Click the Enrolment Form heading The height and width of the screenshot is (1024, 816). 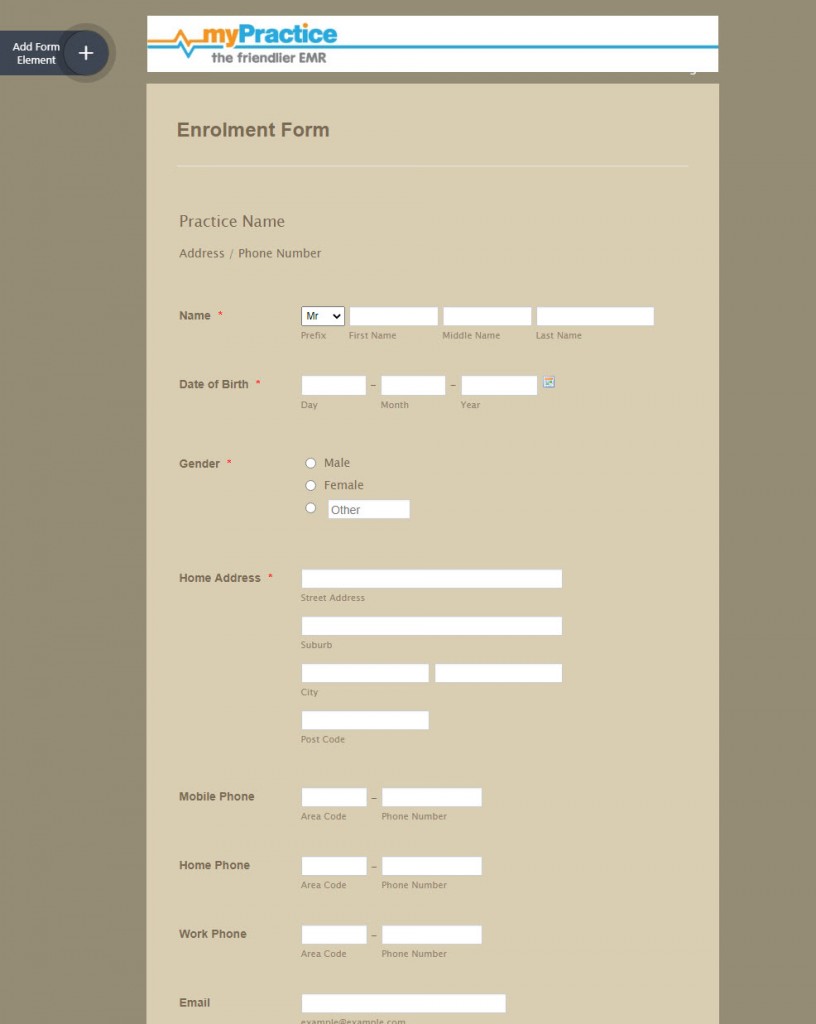click(x=253, y=130)
